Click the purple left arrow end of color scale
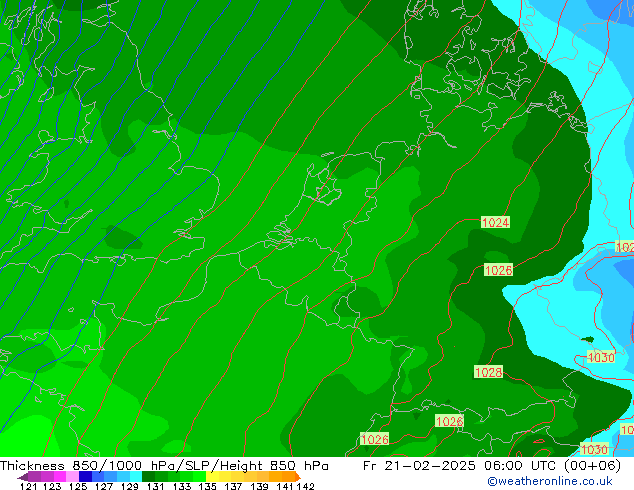634x490 pixels. 23,477
